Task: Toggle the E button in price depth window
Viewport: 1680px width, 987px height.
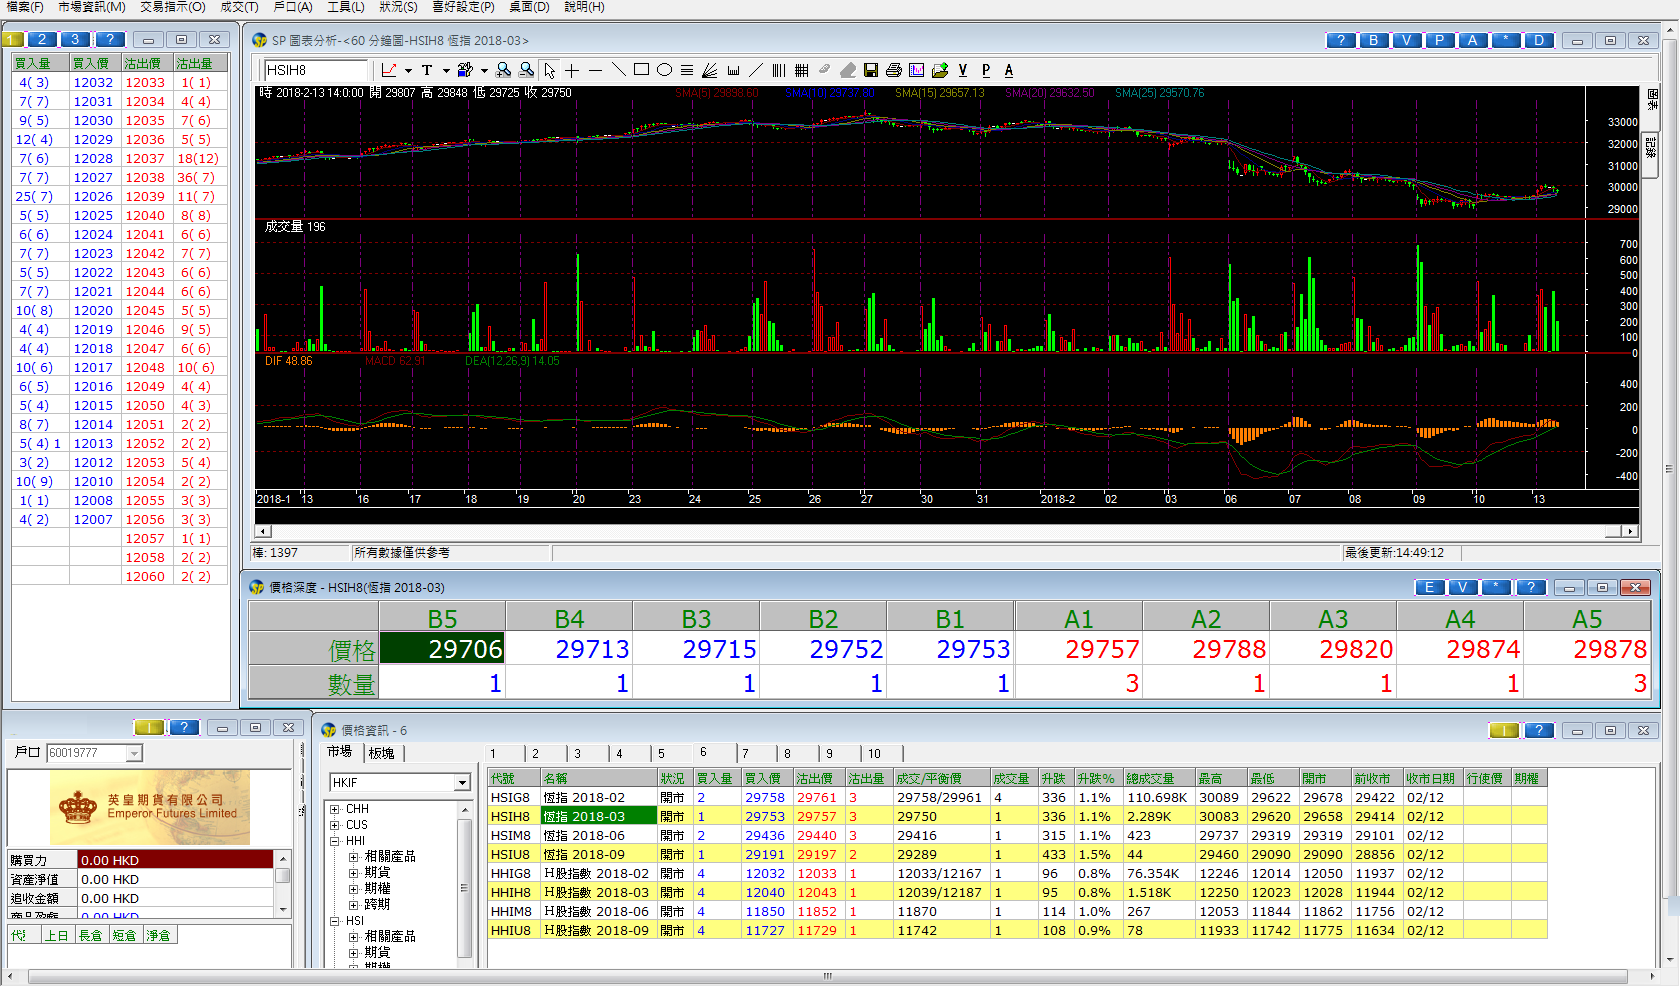Action: point(1429,587)
